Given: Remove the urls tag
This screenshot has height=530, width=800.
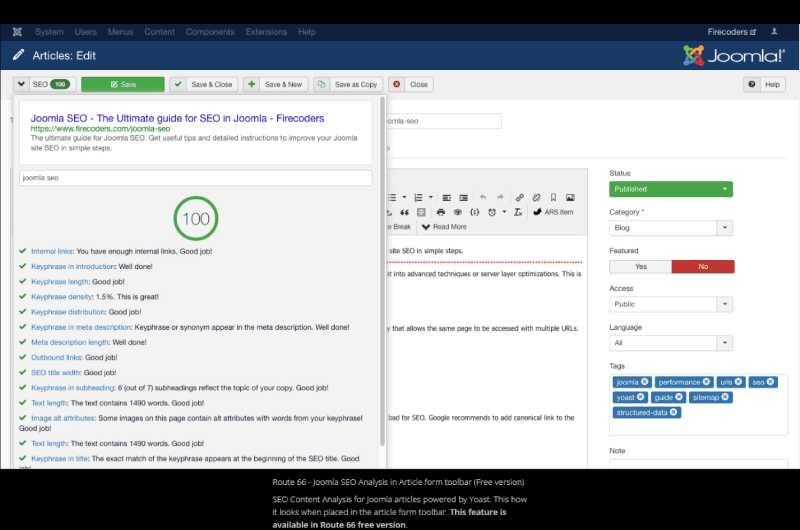Looking at the screenshot, I should click(x=738, y=382).
